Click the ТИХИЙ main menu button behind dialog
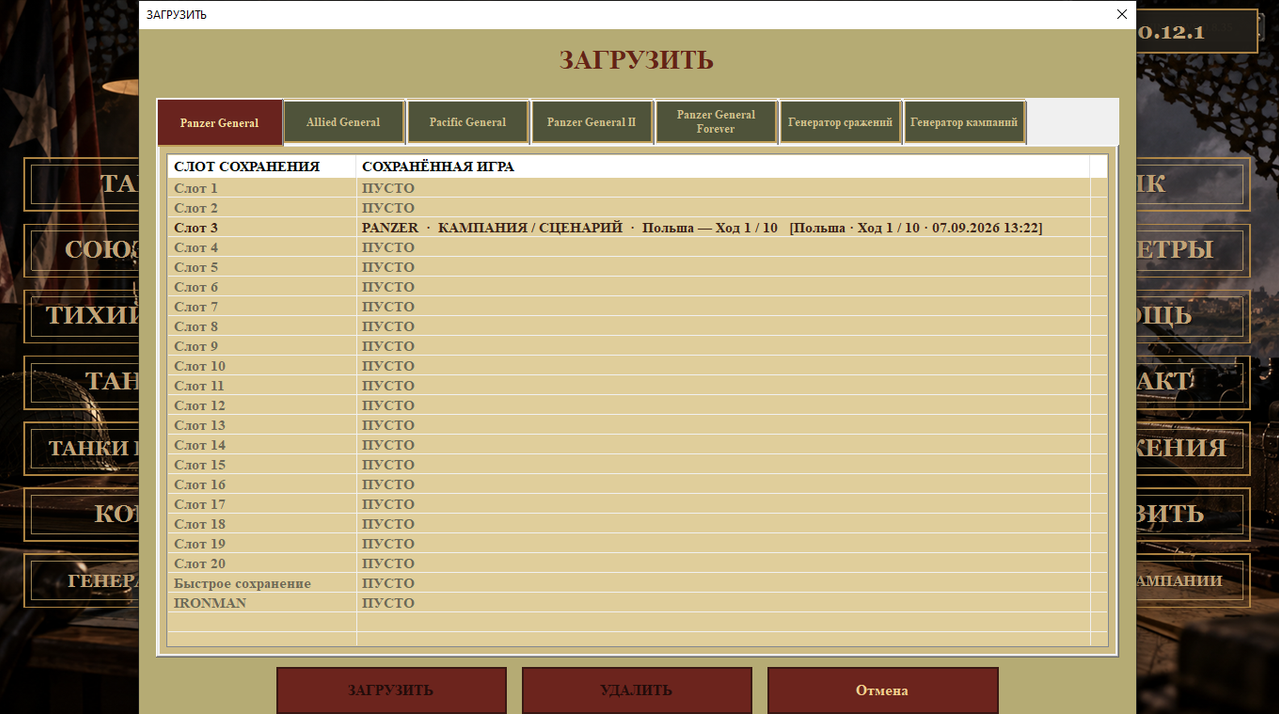This screenshot has height=714, width=1279. (82, 315)
